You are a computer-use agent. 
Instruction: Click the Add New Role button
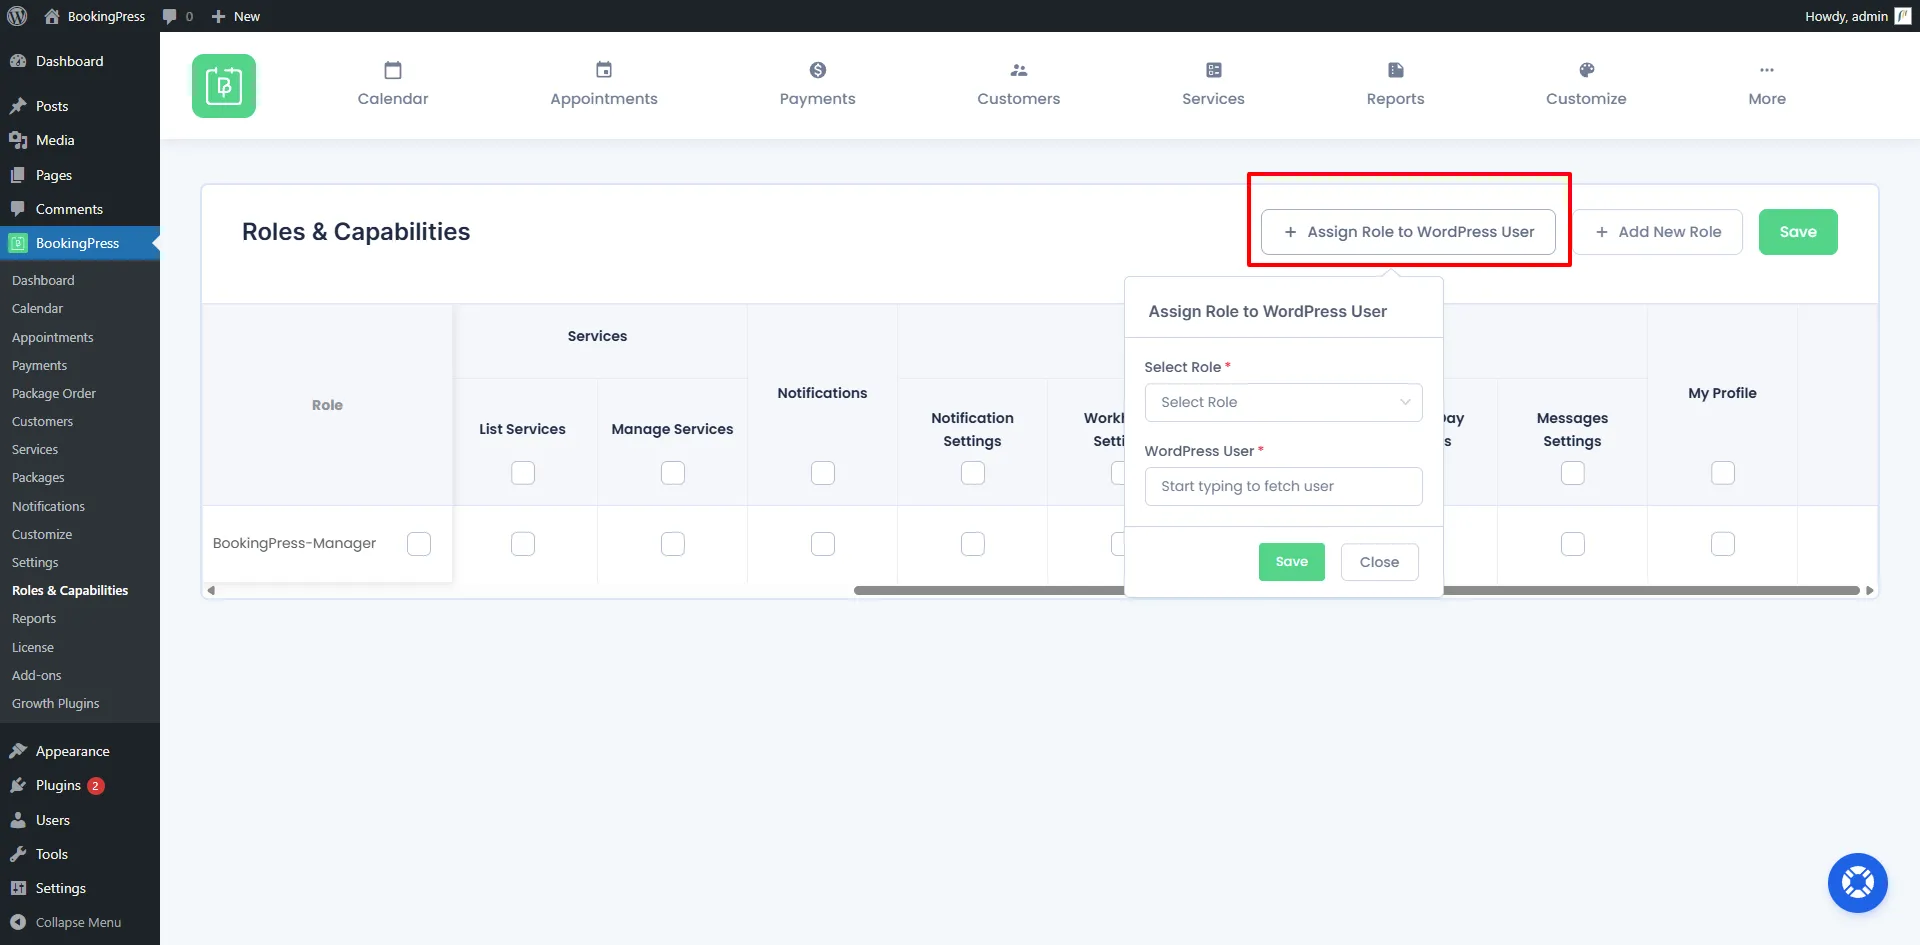coord(1658,232)
